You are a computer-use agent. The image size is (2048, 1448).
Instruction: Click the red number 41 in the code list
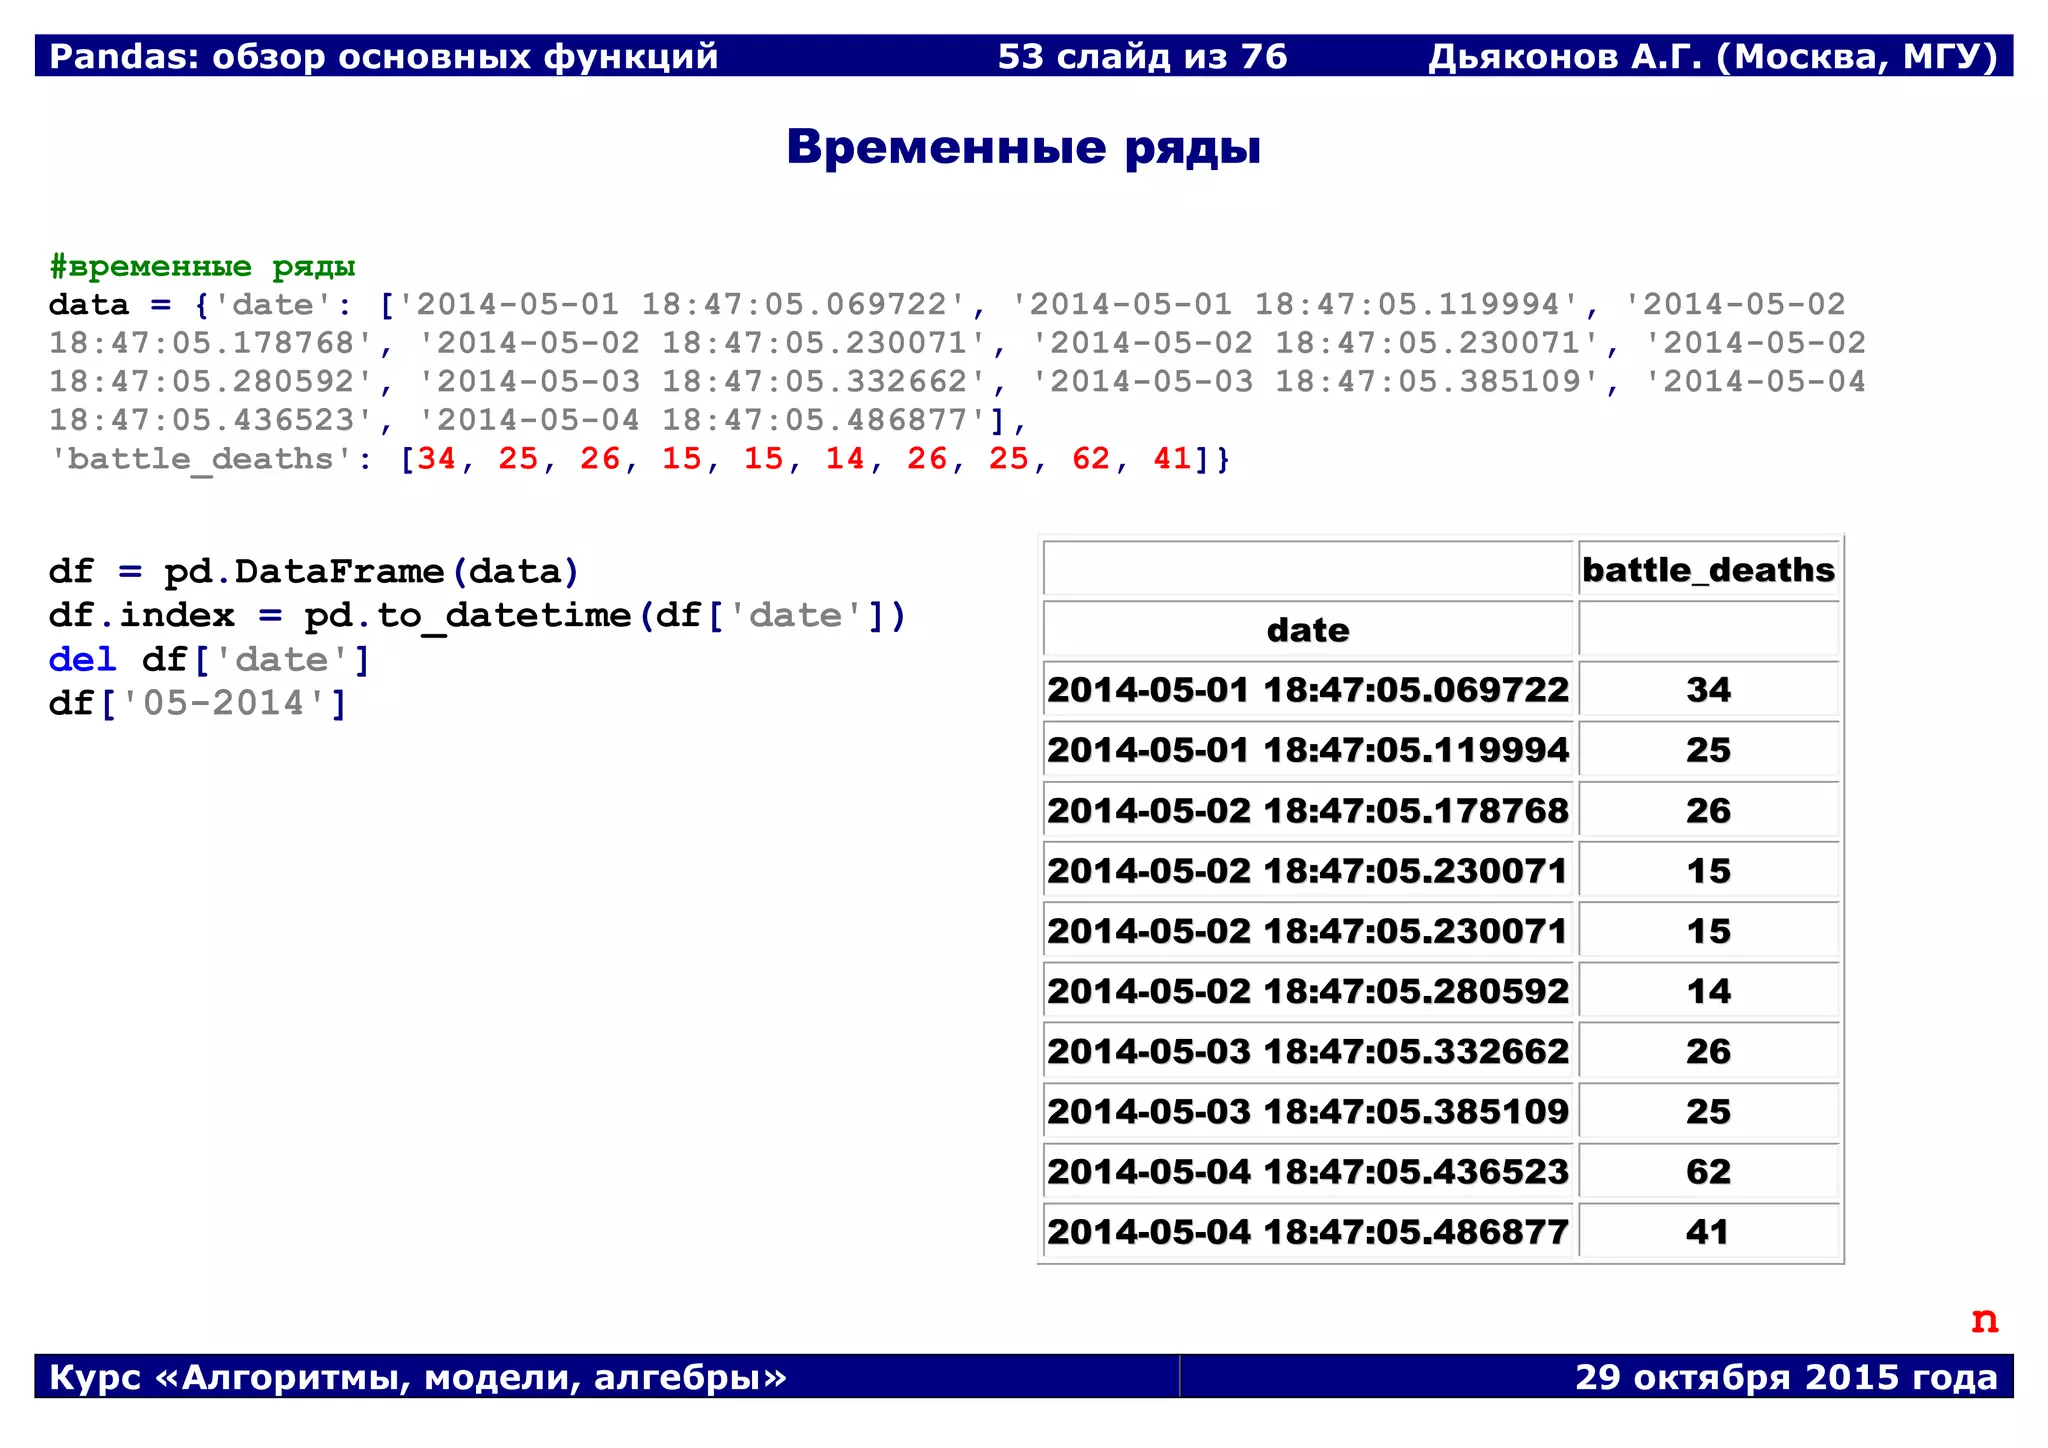tap(1173, 459)
